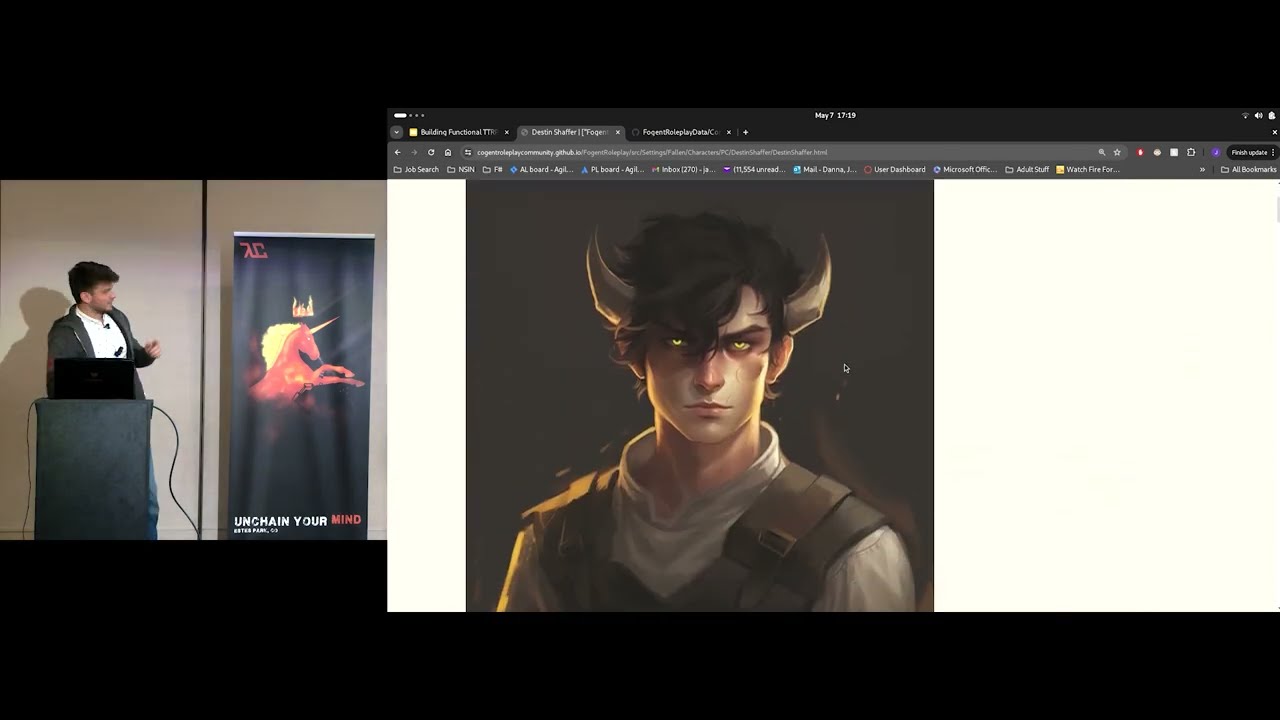Open a new browser tab
The height and width of the screenshot is (720, 1280).
(x=745, y=132)
